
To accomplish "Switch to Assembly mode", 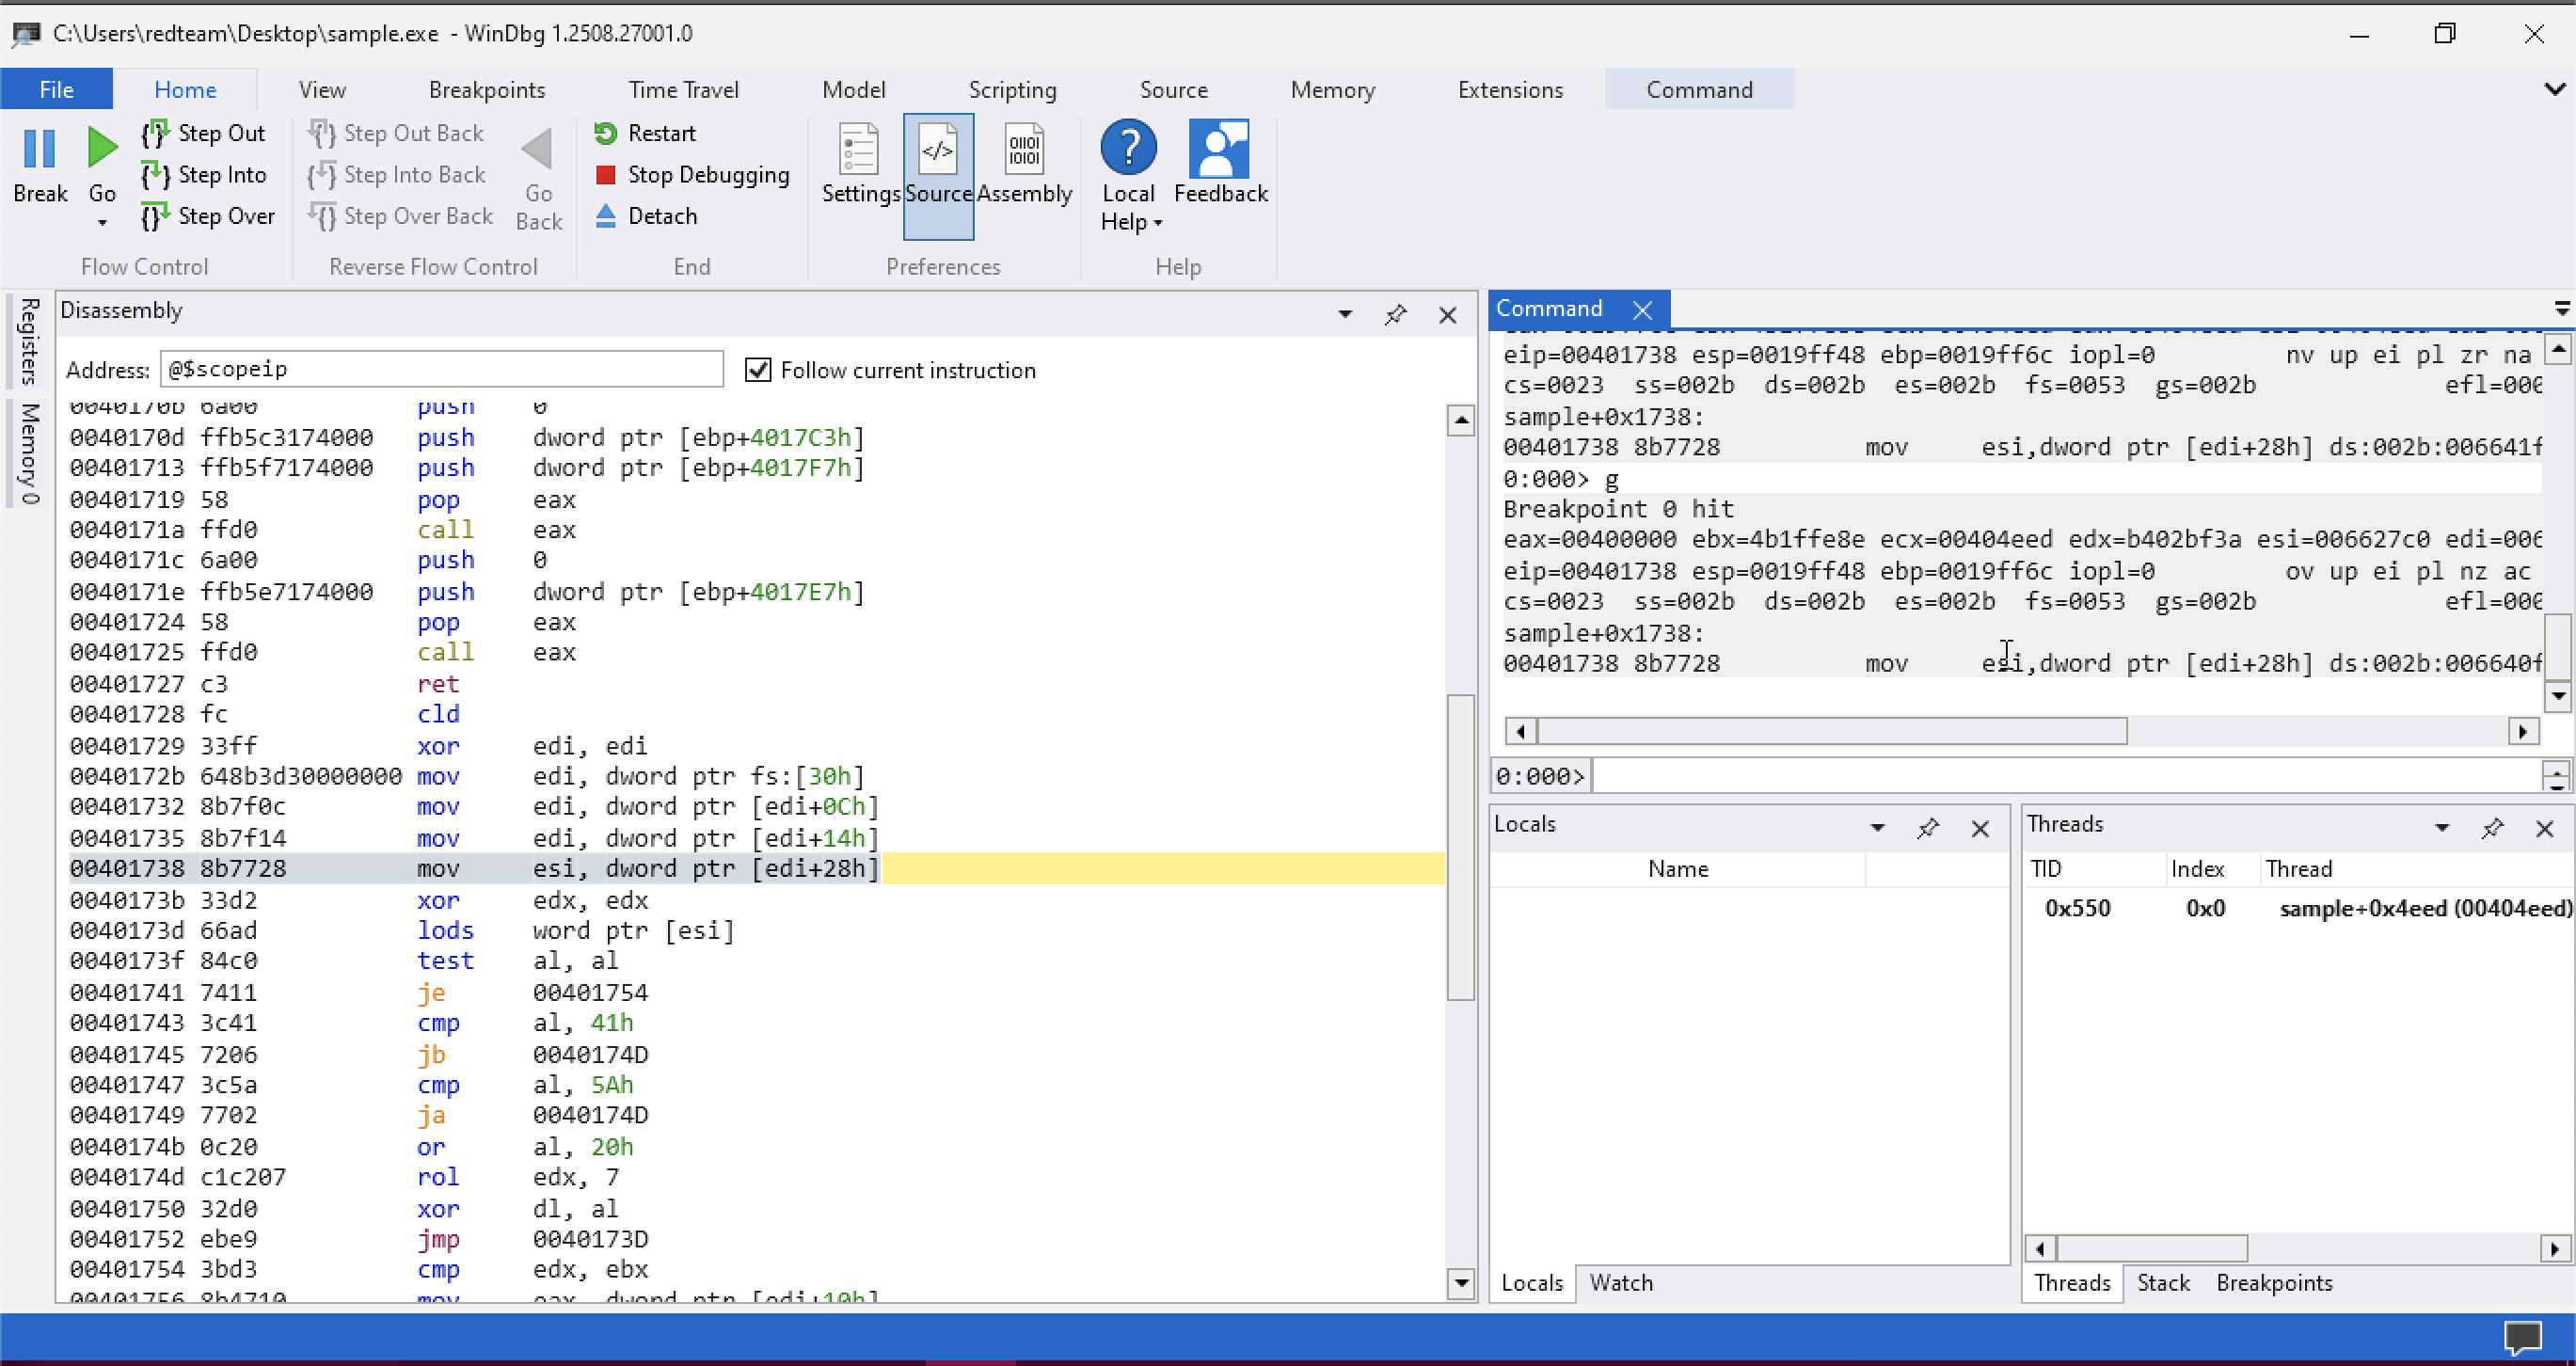I will [x=1024, y=165].
